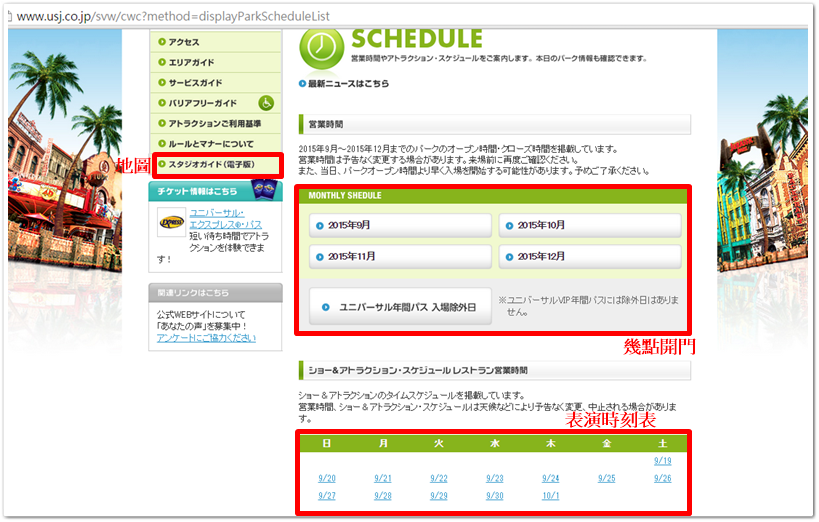Click the 土 column header
Viewport: 819px width, 522px height.
pyautogui.click(x=662, y=443)
